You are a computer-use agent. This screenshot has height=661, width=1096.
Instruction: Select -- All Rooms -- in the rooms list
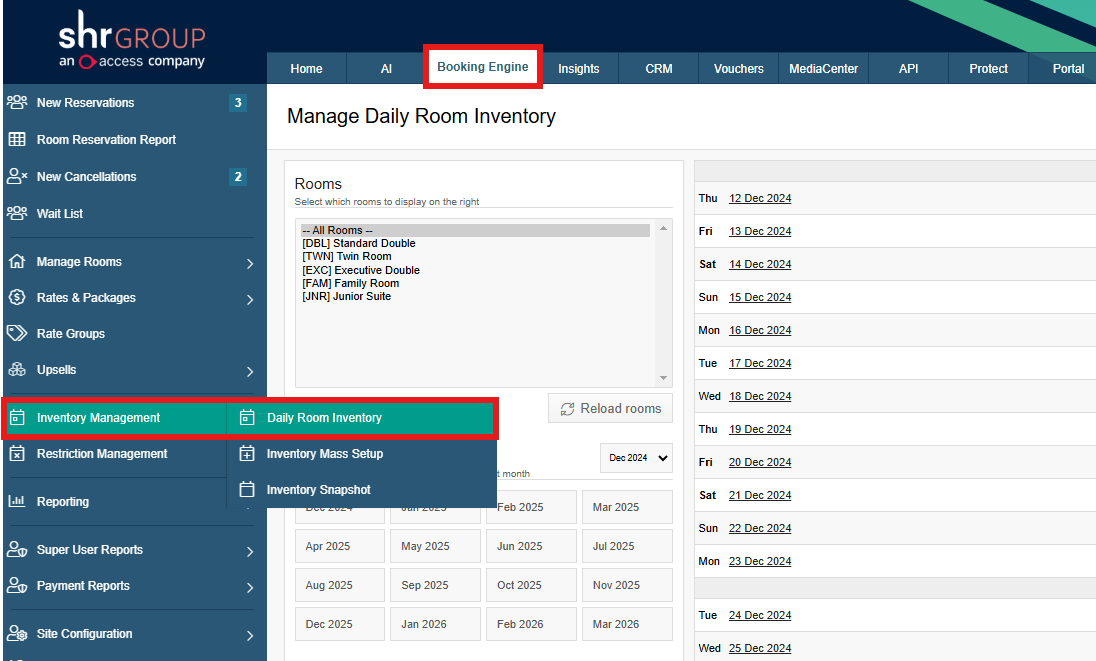475,230
